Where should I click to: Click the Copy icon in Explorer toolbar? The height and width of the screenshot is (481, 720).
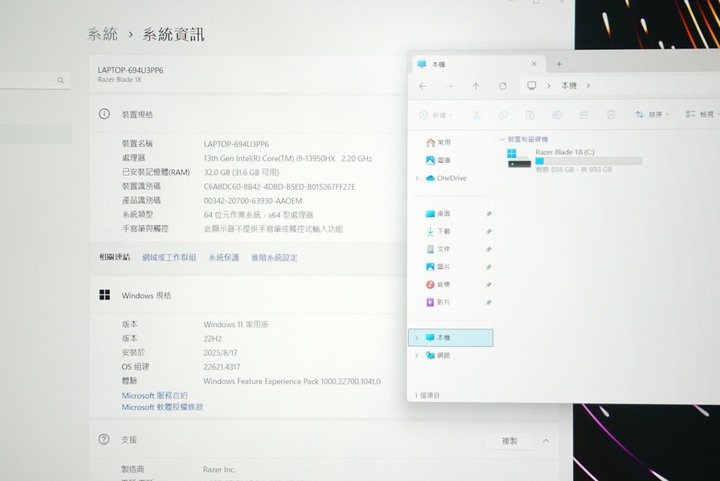click(x=503, y=115)
